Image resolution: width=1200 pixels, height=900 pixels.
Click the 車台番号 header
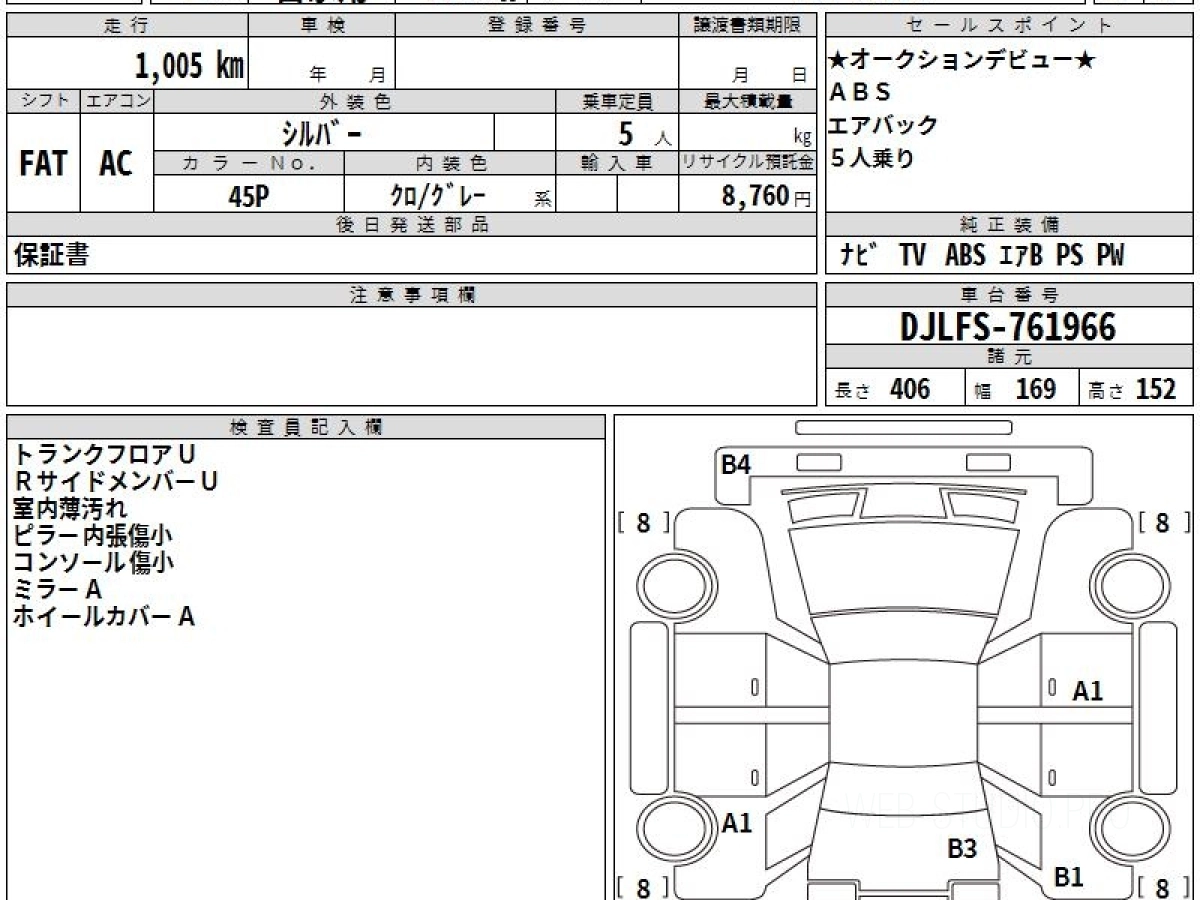pyautogui.click(x=1009, y=295)
